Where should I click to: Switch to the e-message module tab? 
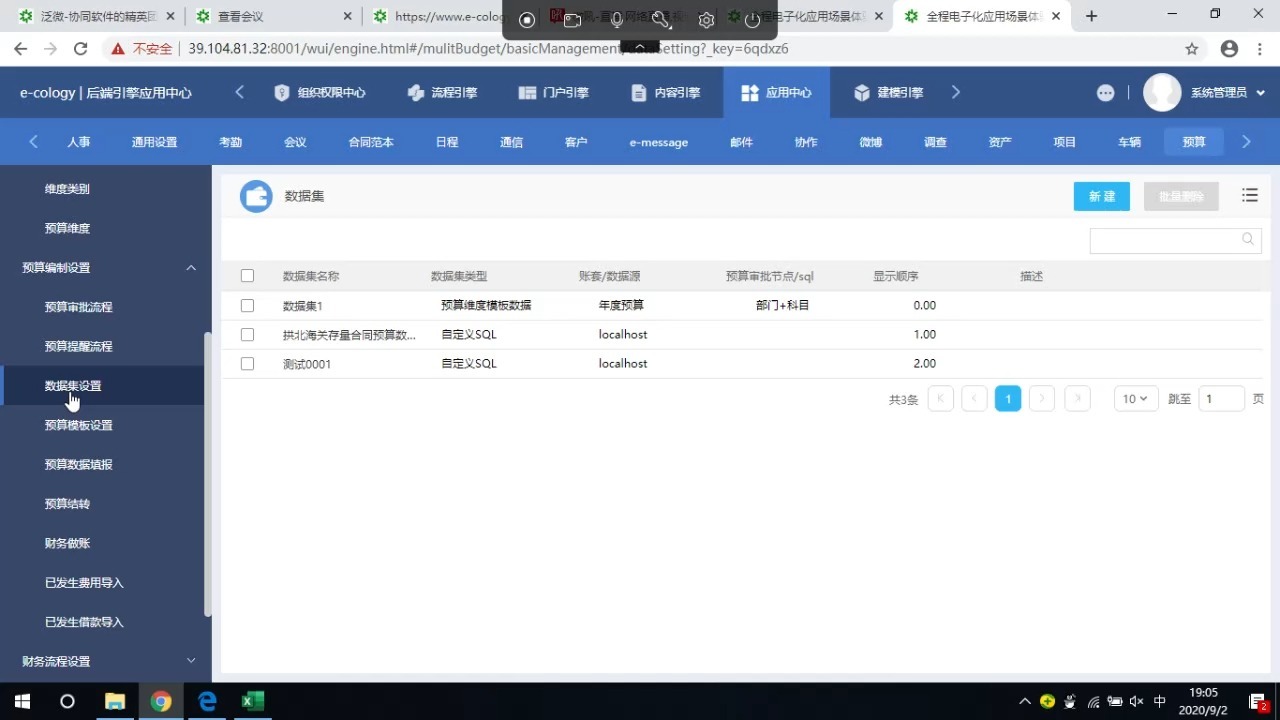click(x=659, y=142)
